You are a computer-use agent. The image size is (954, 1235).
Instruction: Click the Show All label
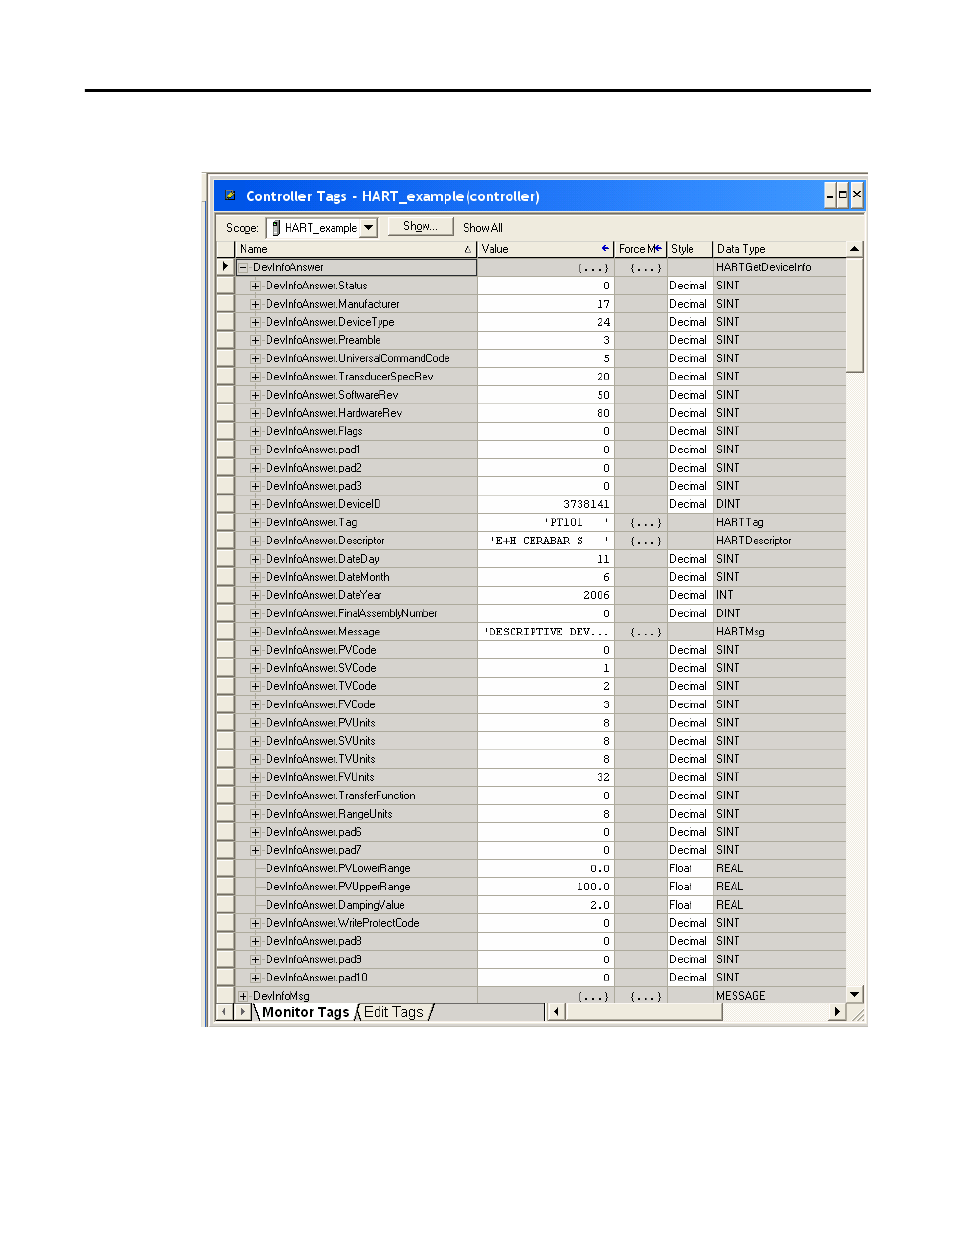[483, 228]
